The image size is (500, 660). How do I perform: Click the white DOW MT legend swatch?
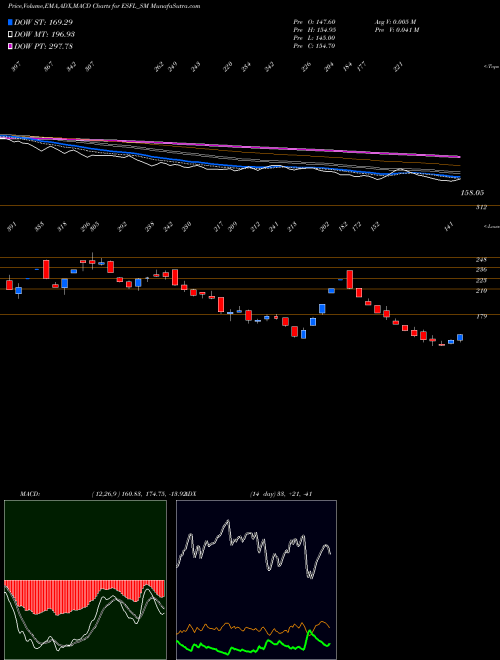tap(10, 34)
